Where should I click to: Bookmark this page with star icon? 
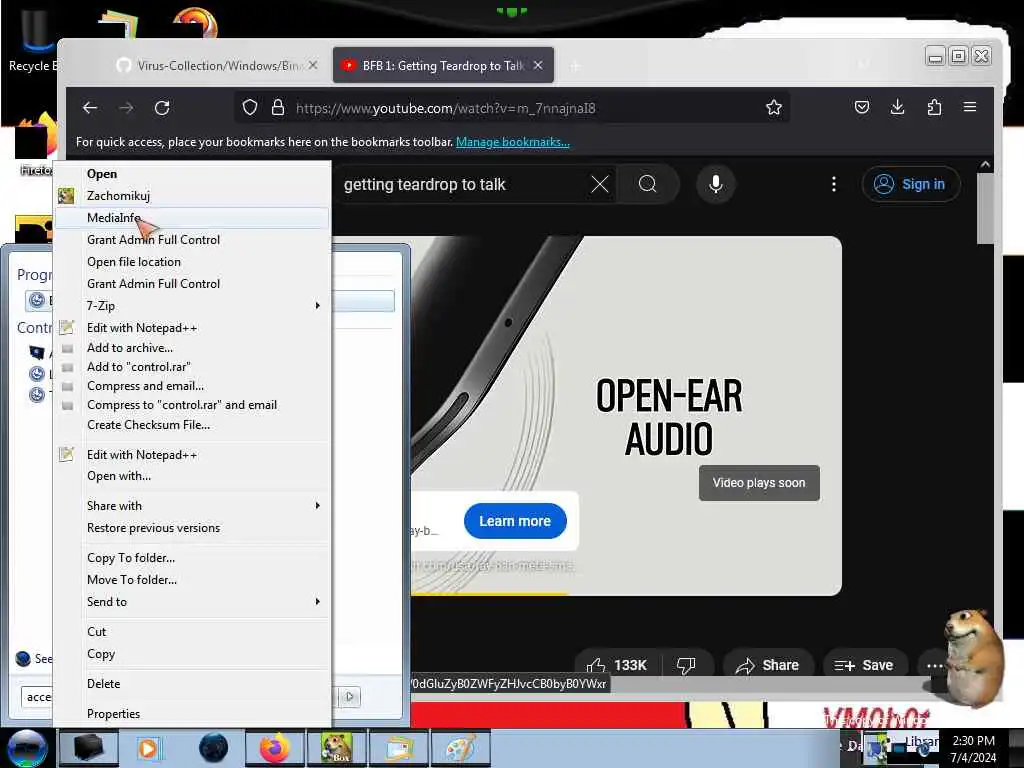[774, 108]
